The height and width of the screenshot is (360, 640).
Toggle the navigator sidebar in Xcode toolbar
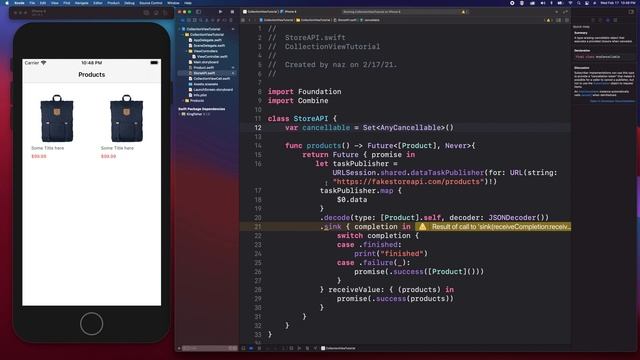point(199,12)
